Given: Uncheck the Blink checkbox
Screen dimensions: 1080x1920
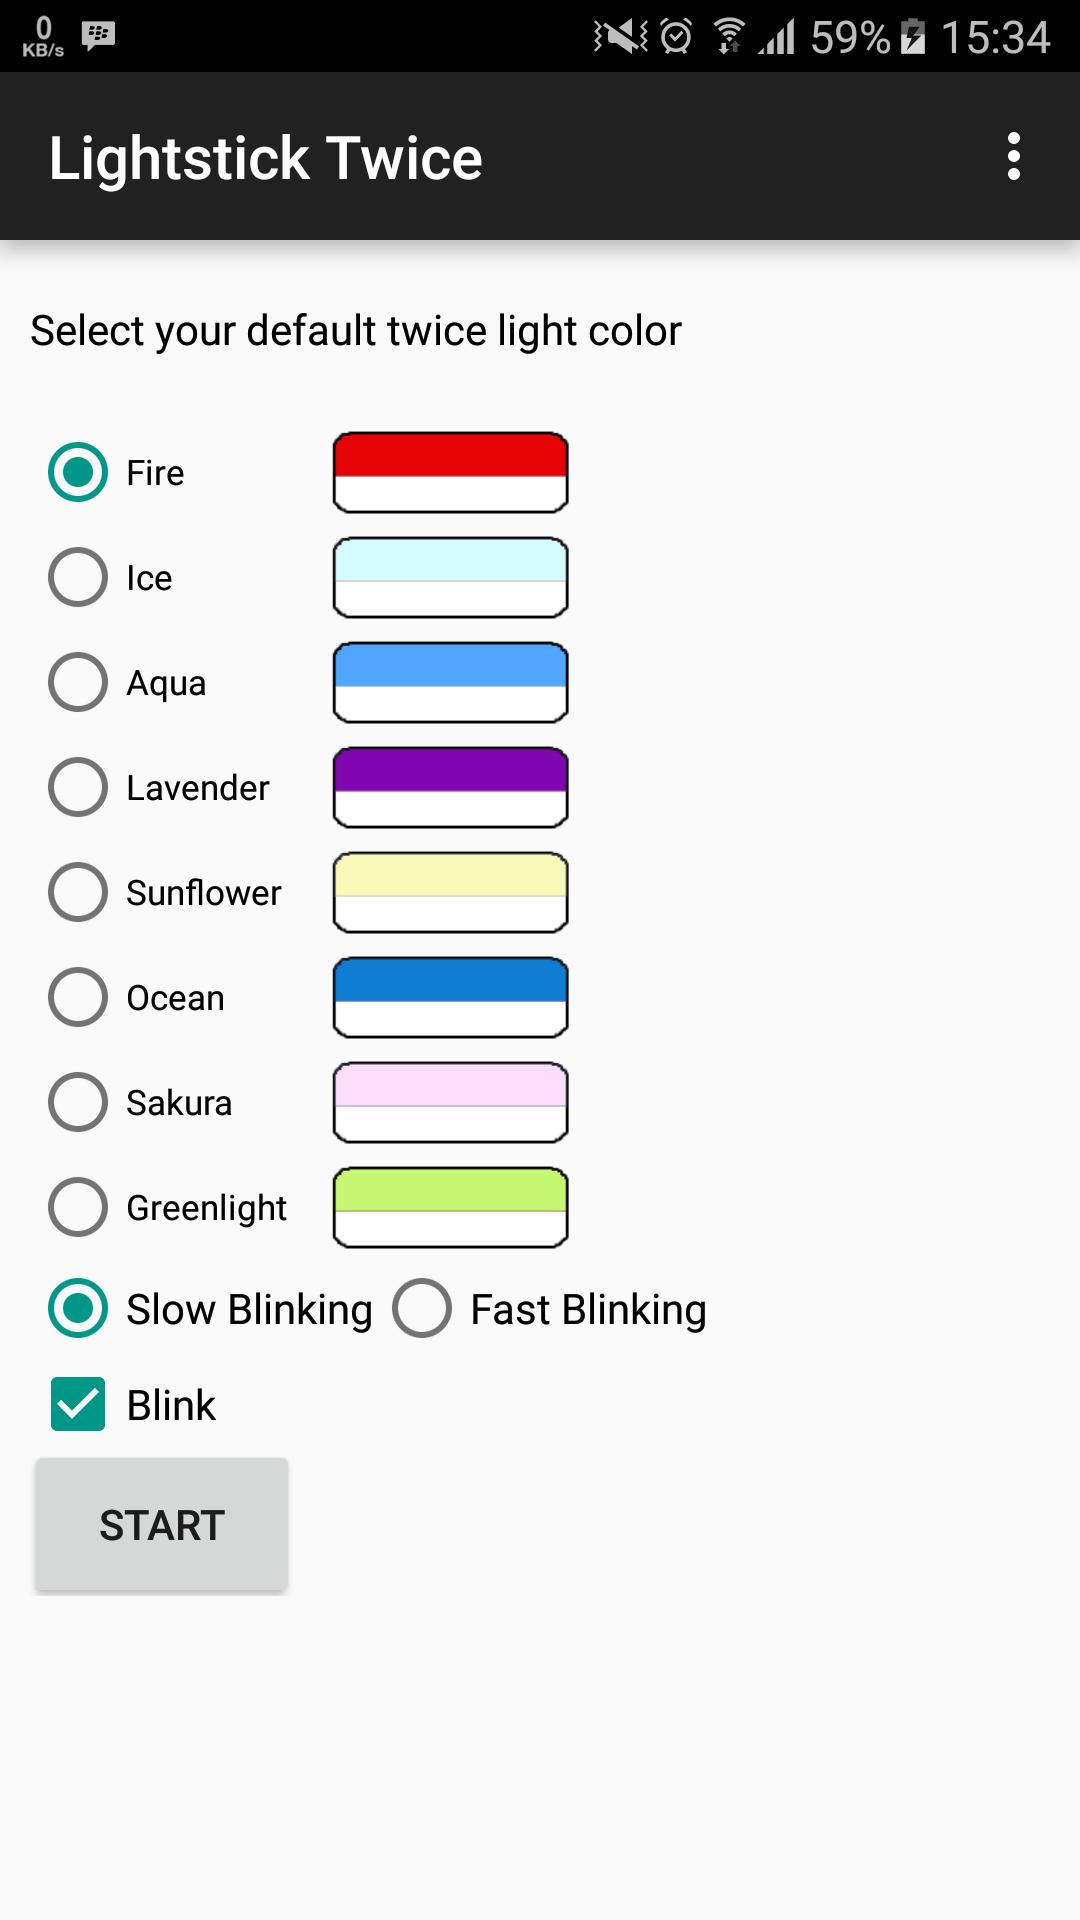Looking at the screenshot, I should pyautogui.click(x=78, y=1404).
